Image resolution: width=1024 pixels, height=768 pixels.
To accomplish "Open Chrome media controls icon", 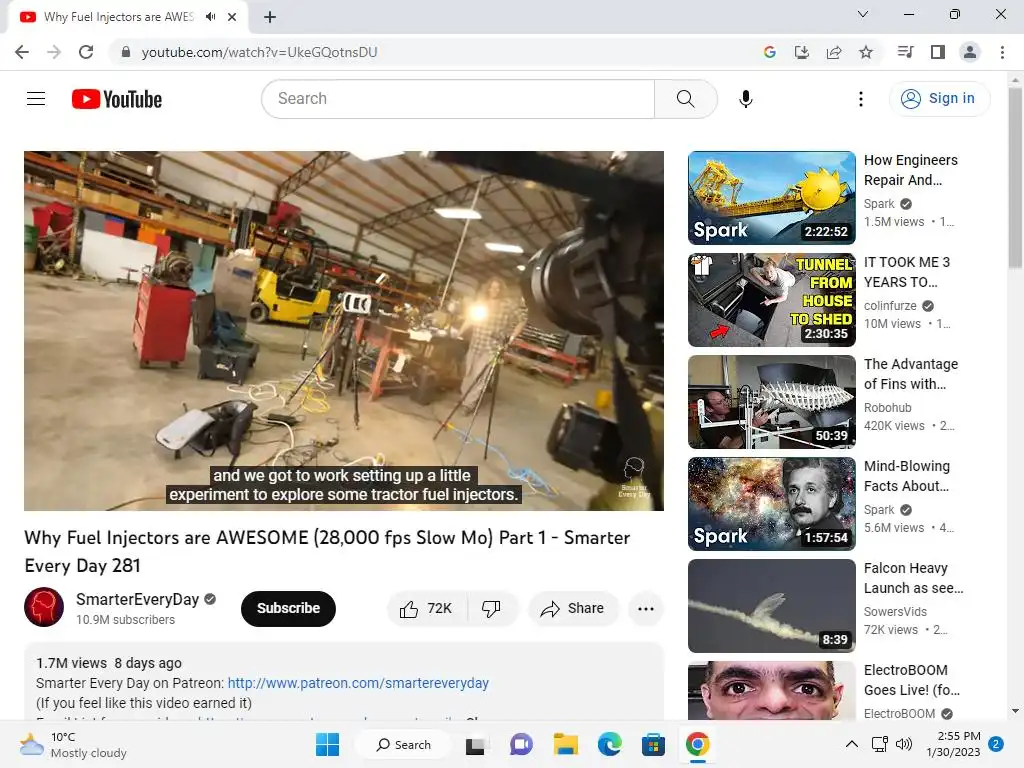I will pos(905,52).
